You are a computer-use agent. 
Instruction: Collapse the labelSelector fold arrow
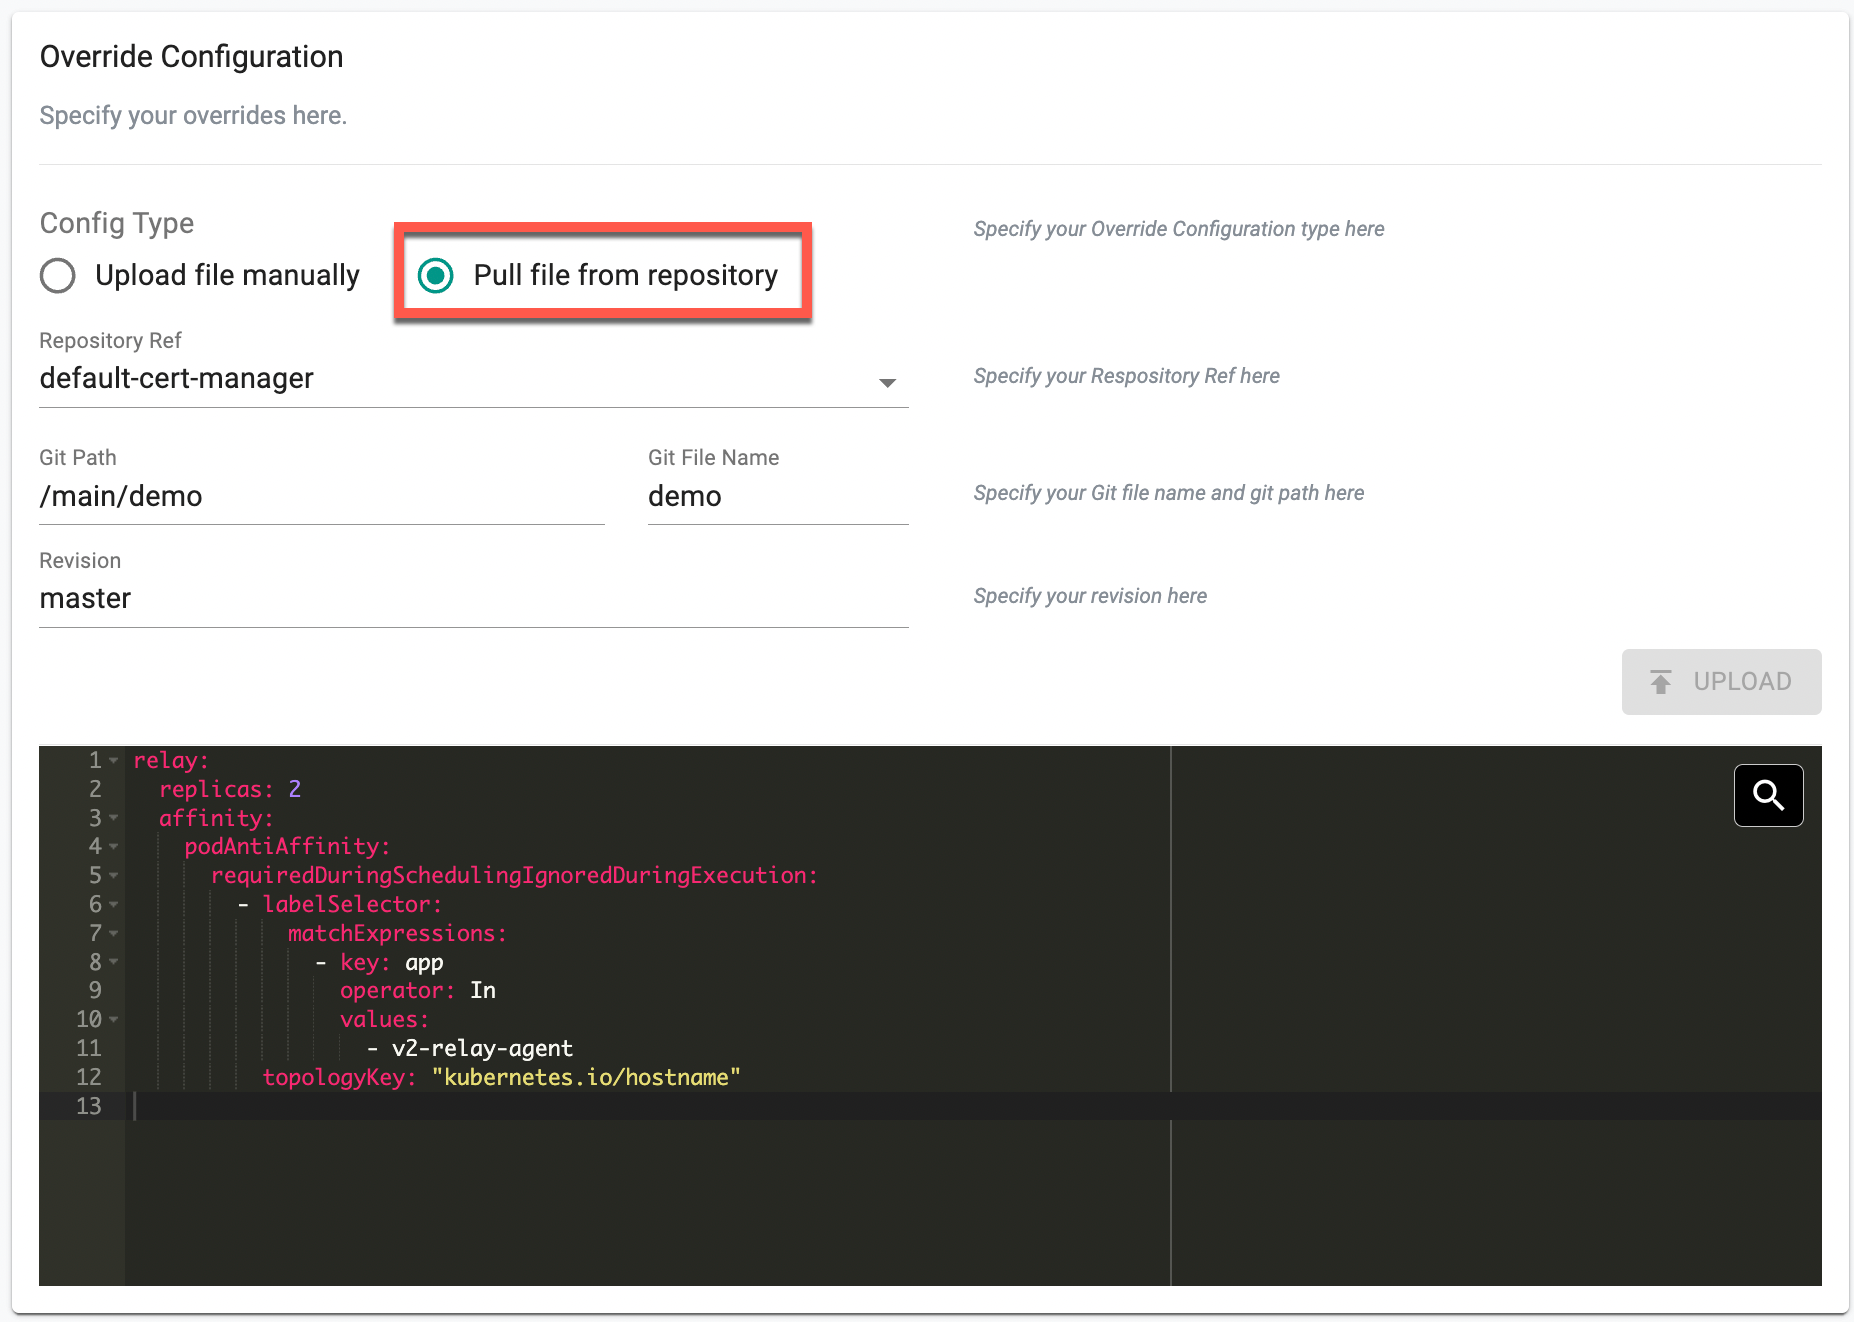(x=114, y=905)
